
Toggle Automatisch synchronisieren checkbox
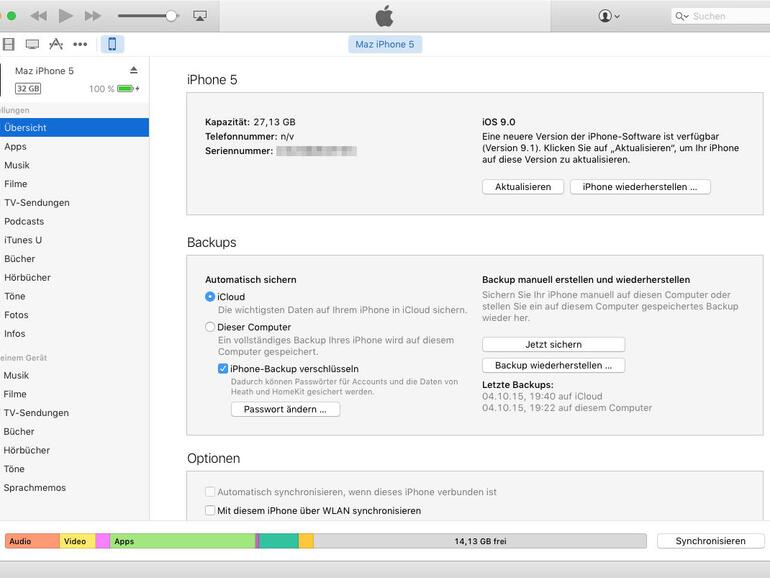pos(210,492)
